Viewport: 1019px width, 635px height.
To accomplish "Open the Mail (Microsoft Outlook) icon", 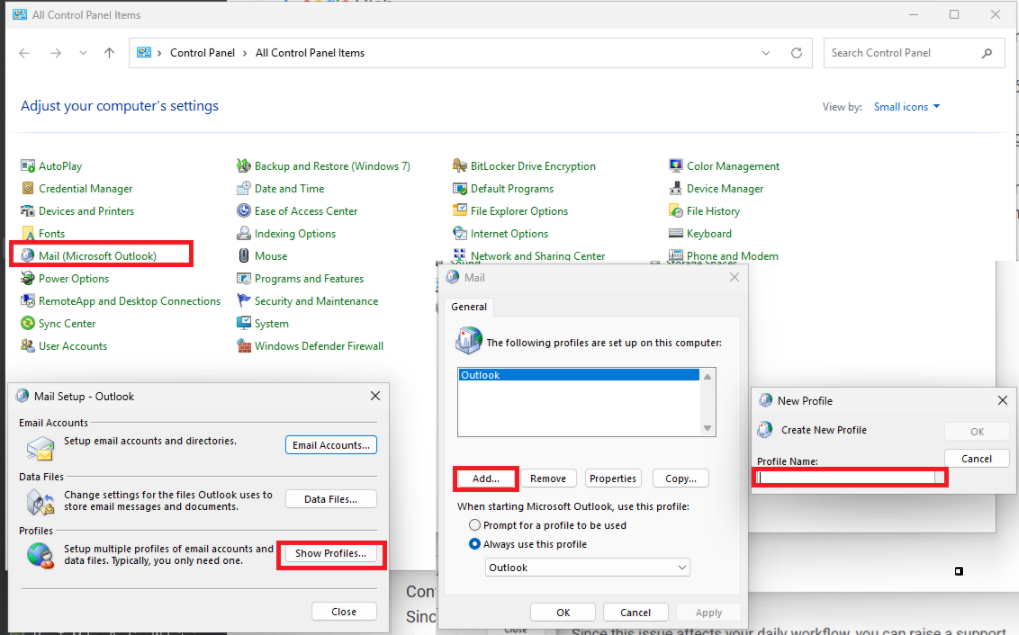I will pos(27,255).
